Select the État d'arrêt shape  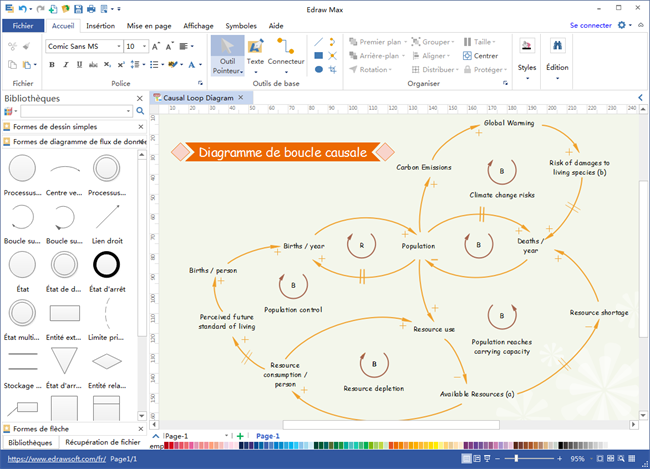click(106, 264)
